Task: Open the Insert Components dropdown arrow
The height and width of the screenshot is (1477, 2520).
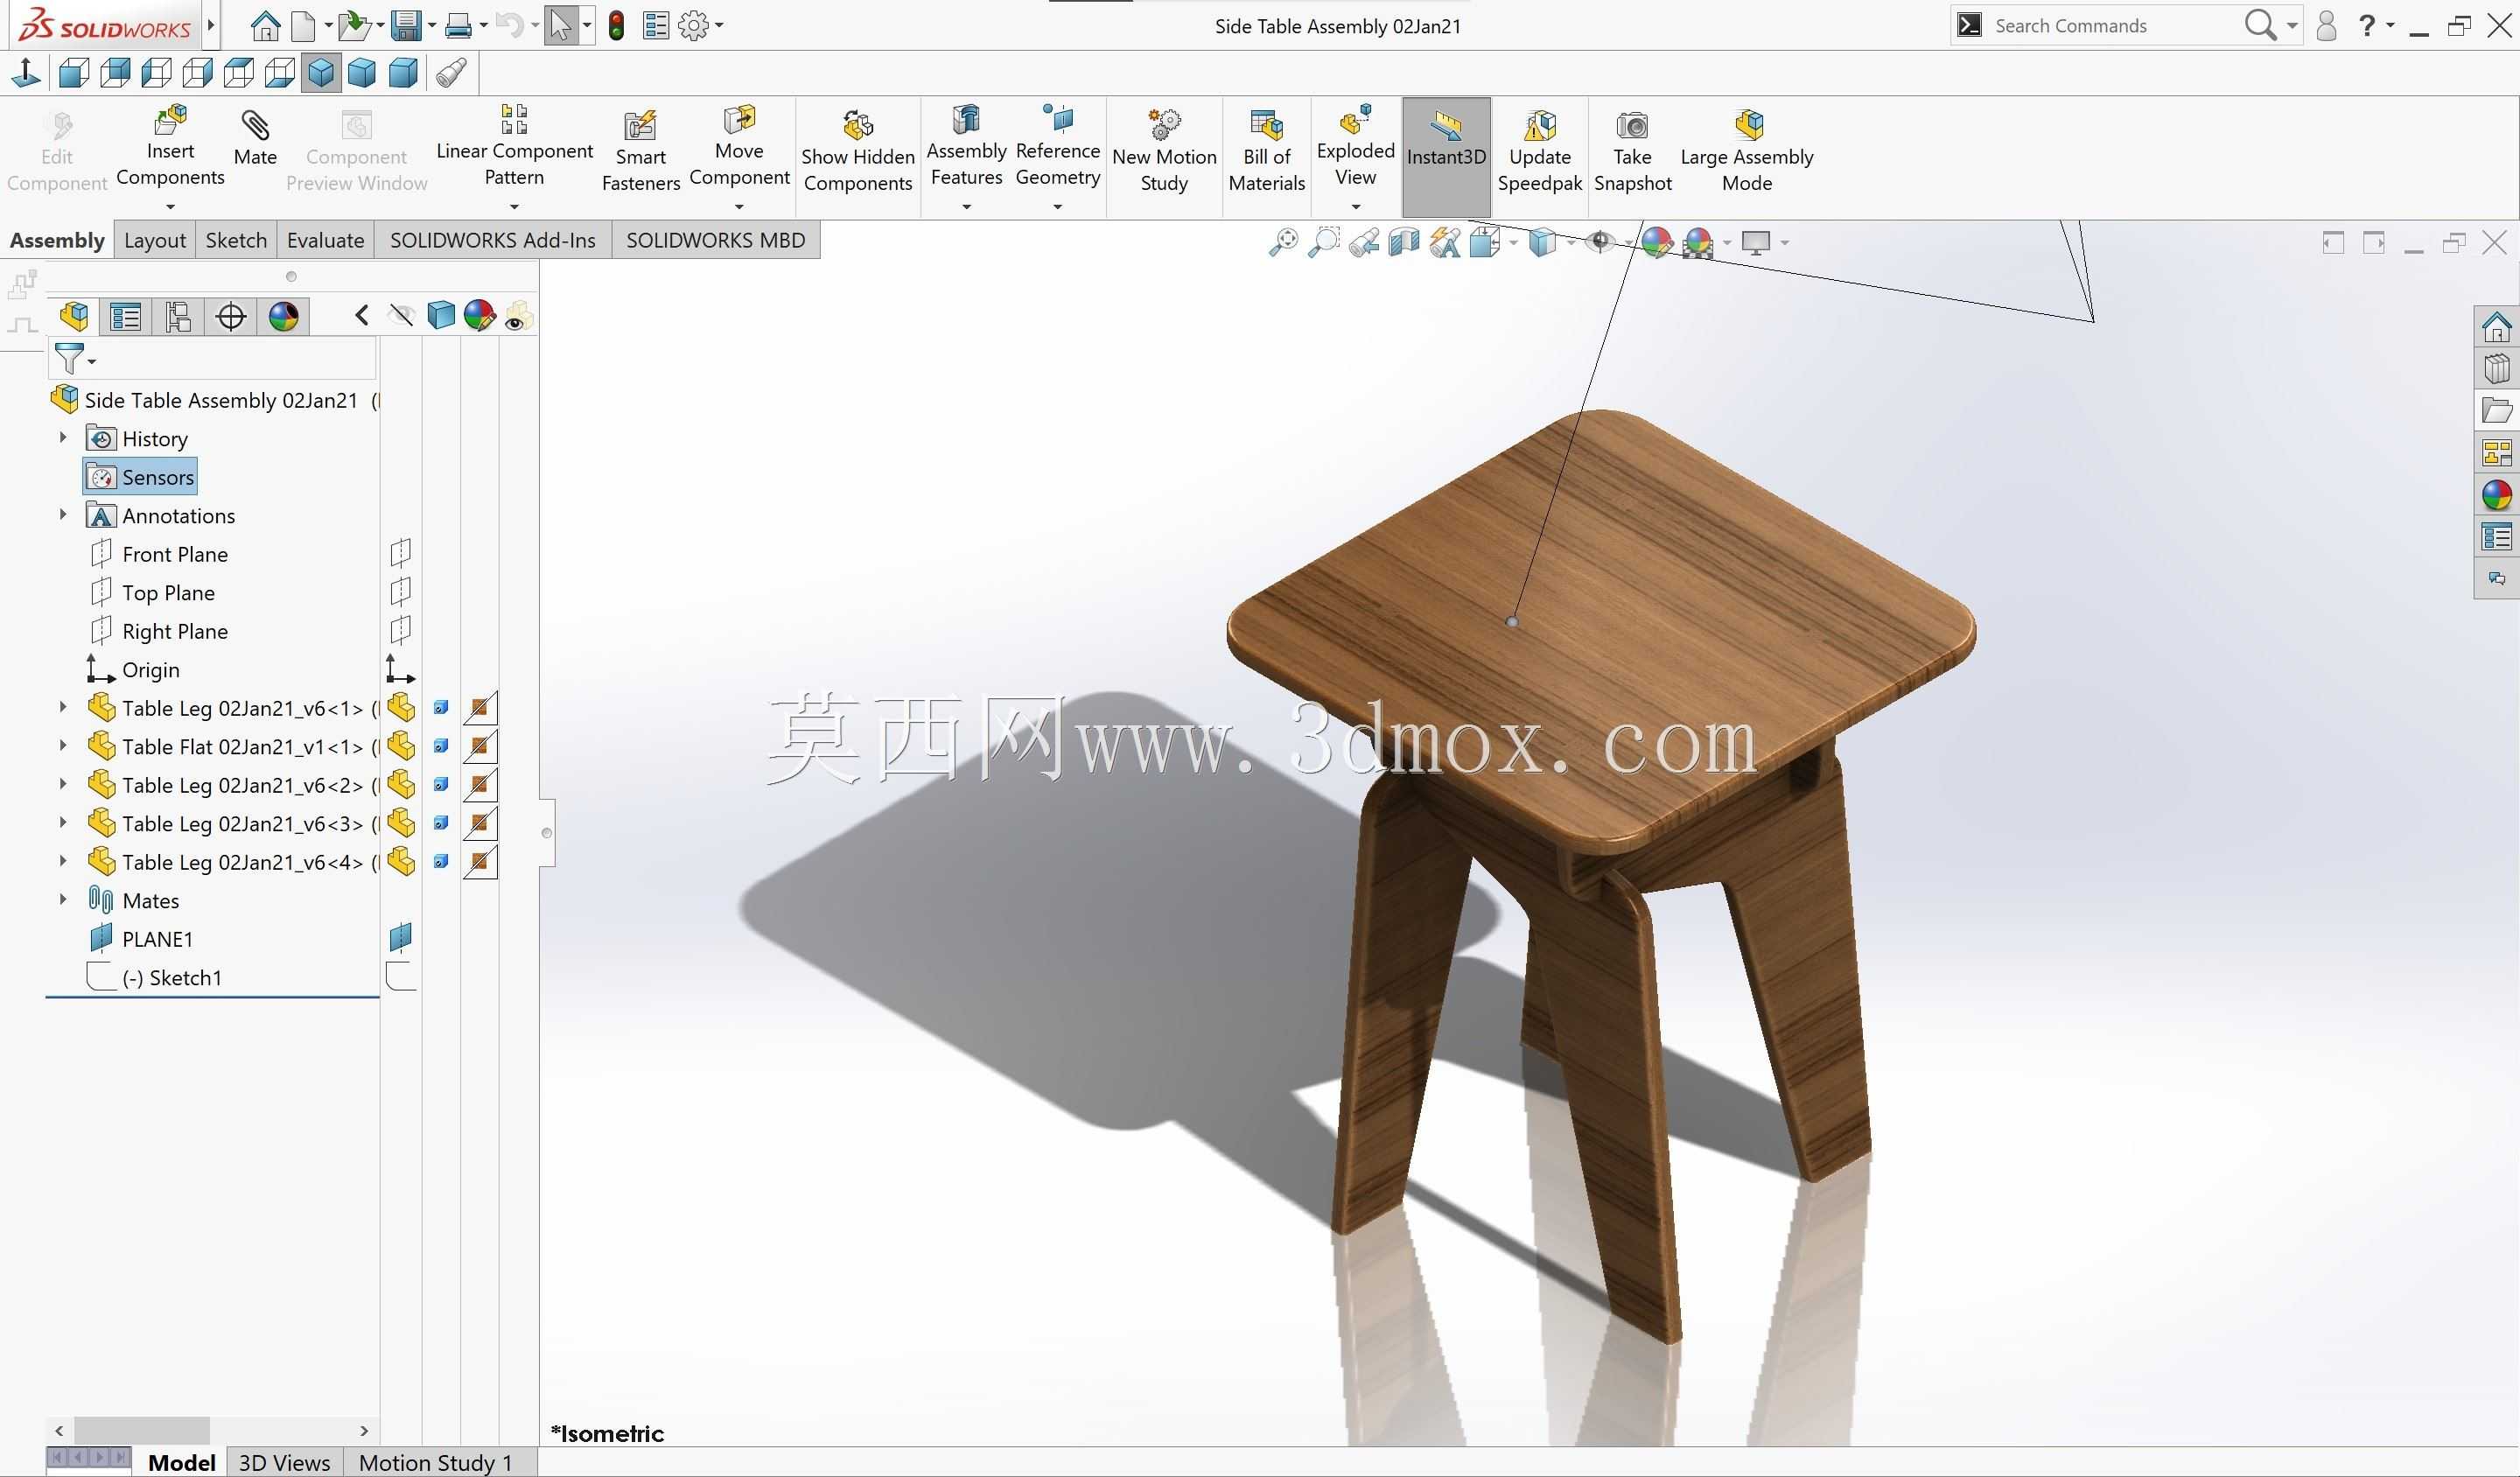Action: point(170,207)
